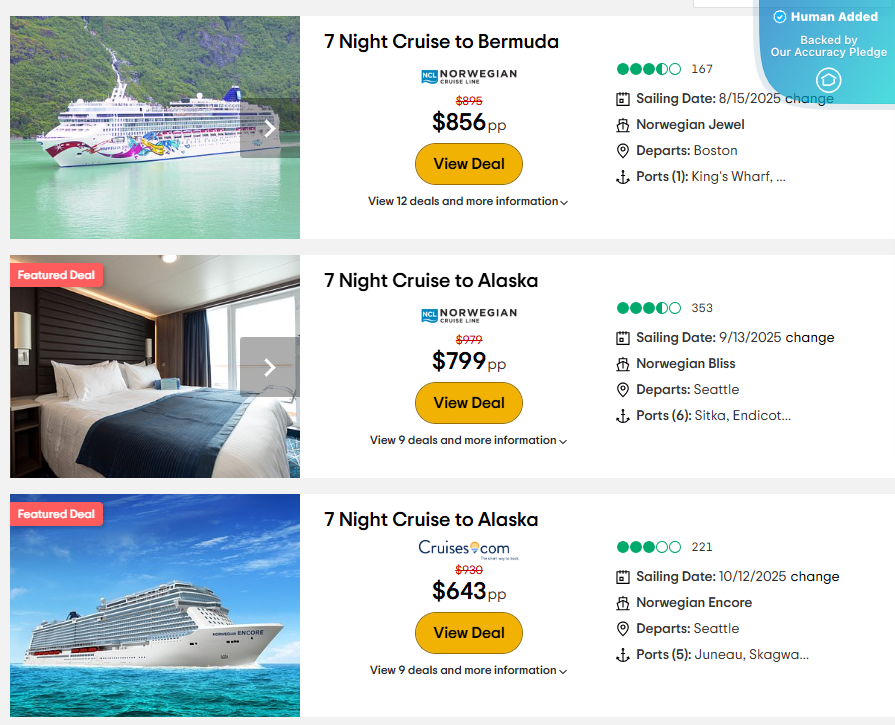Click the anchor icon next to King's Wharf ports
The height and width of the screenshot is (725, 895).
624,177
